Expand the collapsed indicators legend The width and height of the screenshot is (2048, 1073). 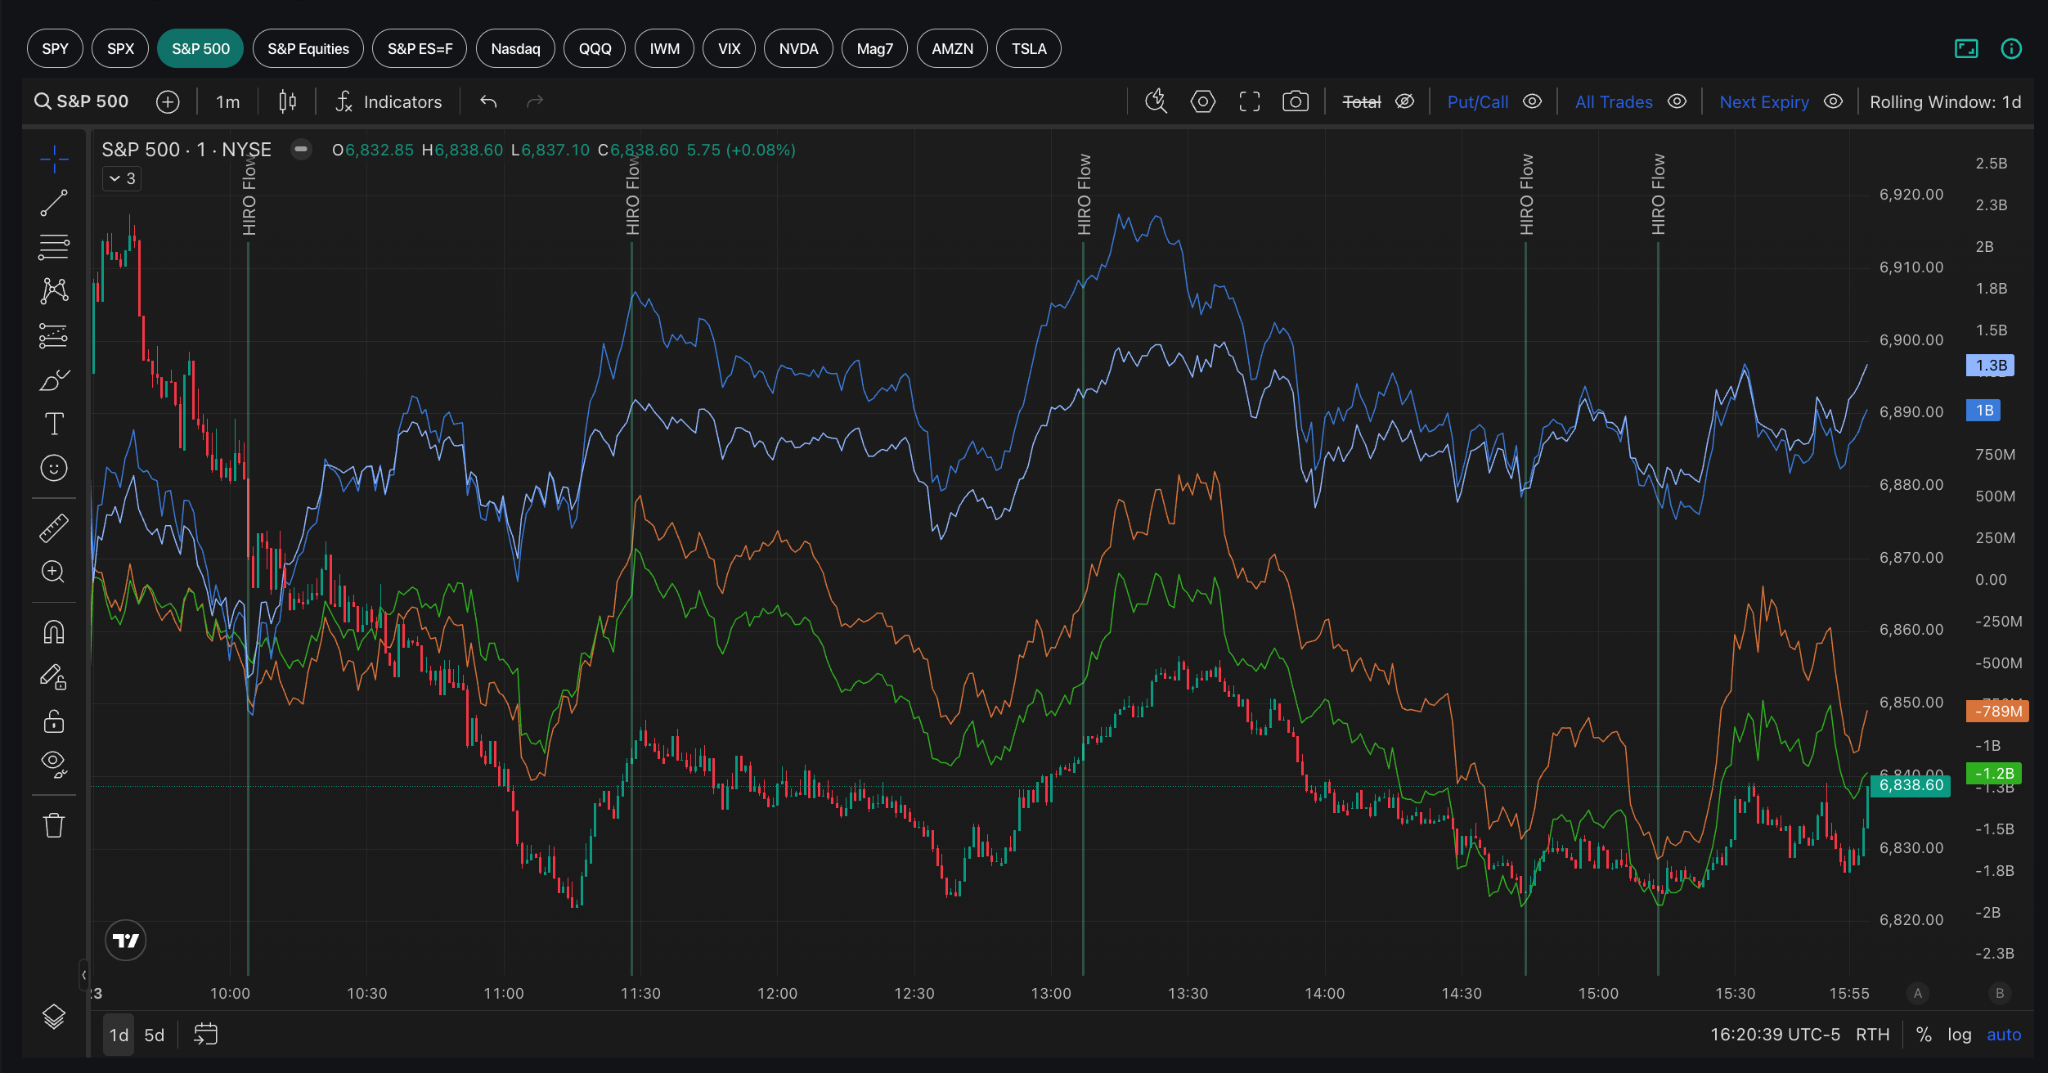point(121,178)
